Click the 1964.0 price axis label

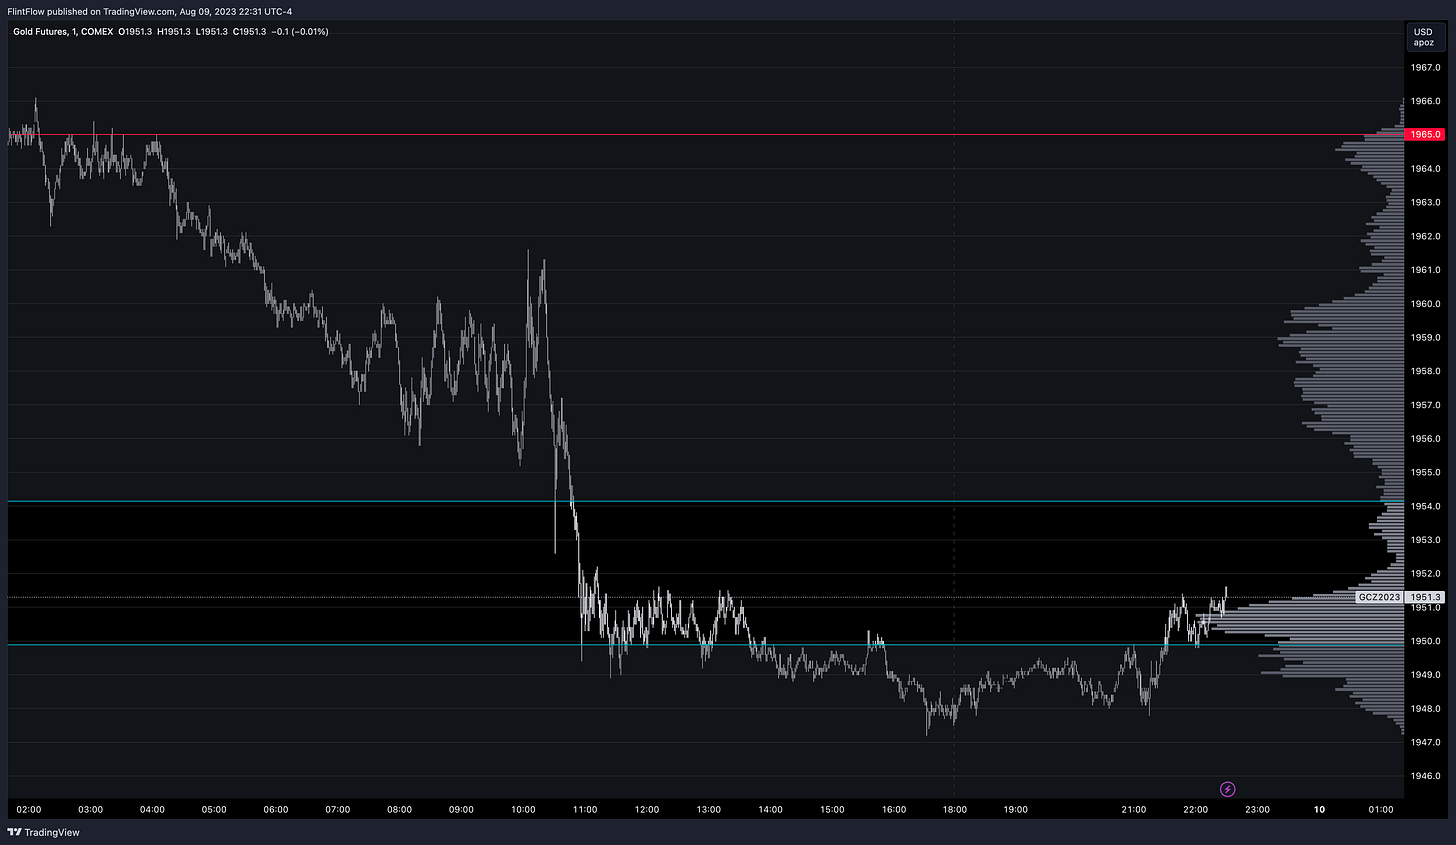1425,169
